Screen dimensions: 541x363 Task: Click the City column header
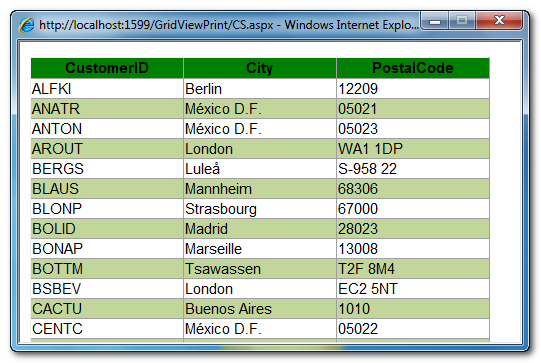click(260, 68)
